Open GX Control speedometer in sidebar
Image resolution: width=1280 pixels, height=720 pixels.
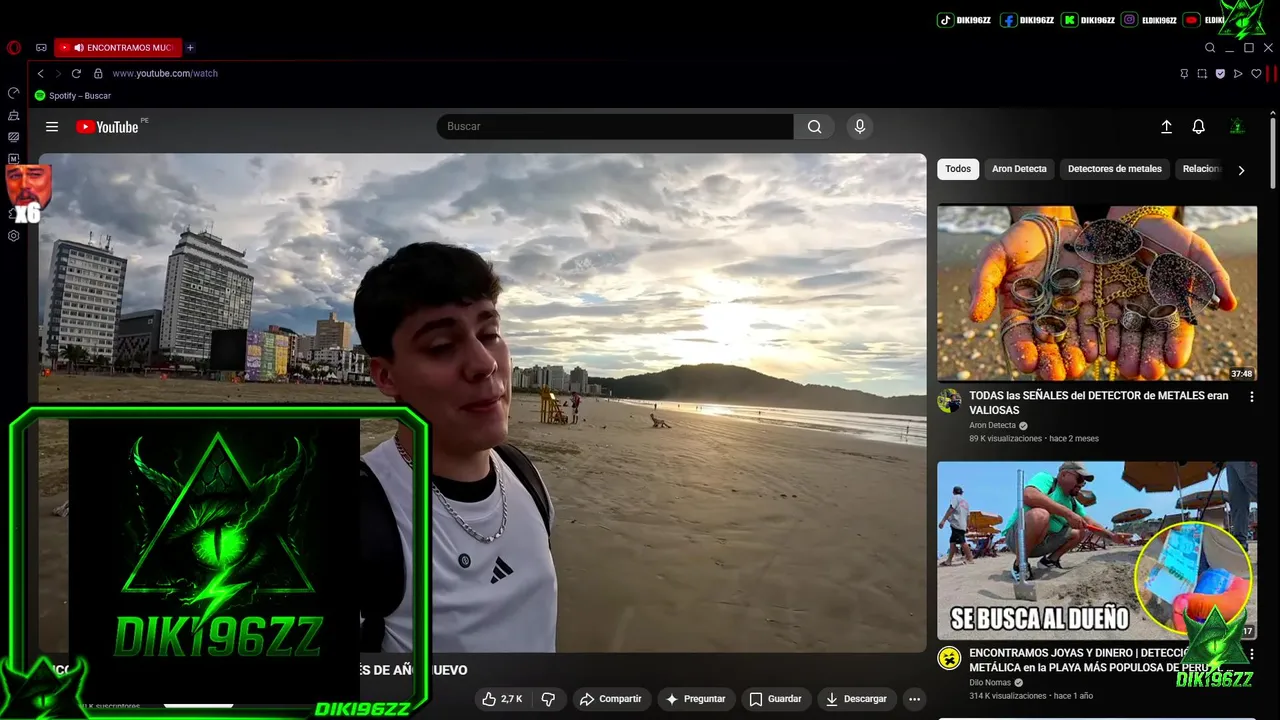(x=14, y=93)
